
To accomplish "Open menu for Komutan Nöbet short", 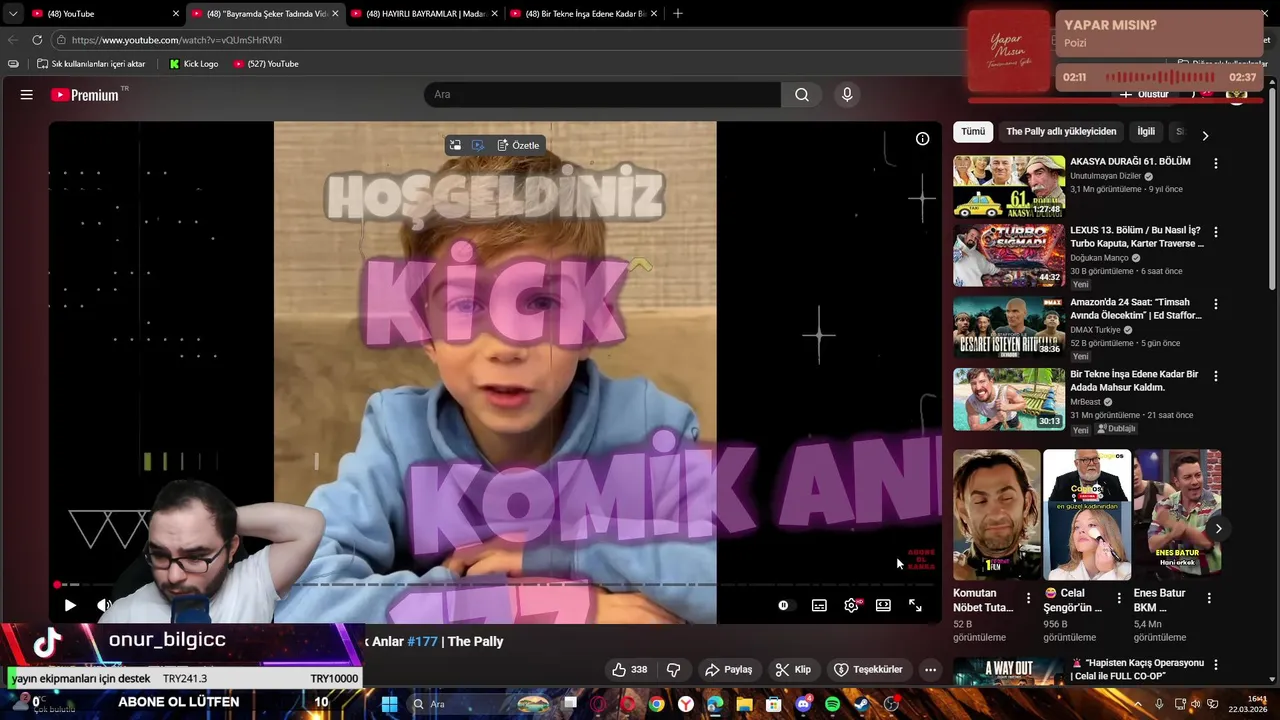I will [1028, 598].
